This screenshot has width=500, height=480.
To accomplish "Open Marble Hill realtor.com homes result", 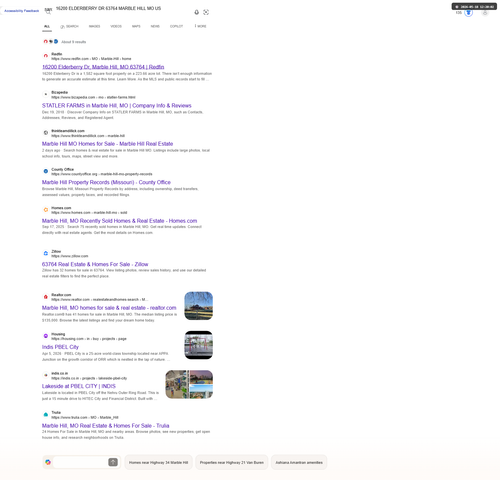I will pos(109,308).
